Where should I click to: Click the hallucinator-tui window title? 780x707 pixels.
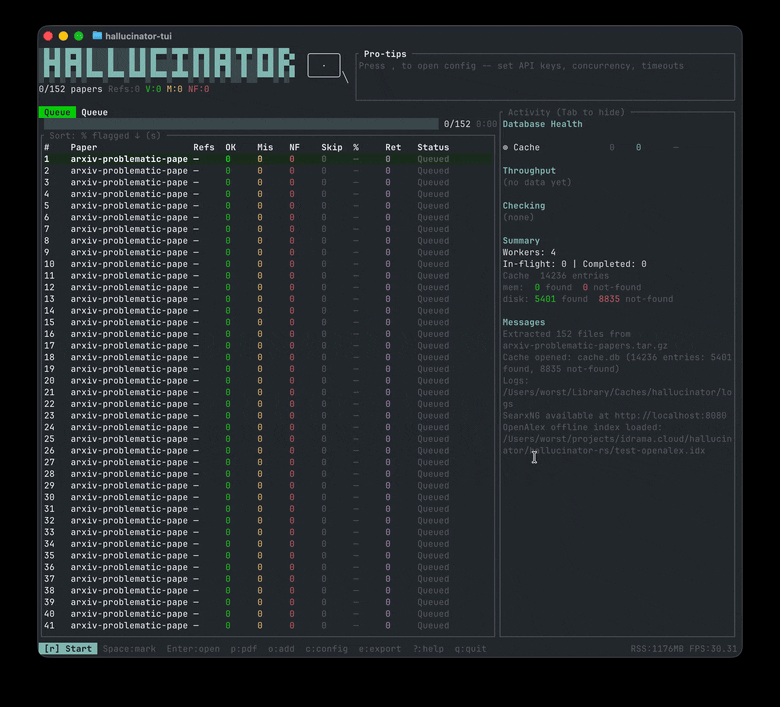[x=138, y=36]
